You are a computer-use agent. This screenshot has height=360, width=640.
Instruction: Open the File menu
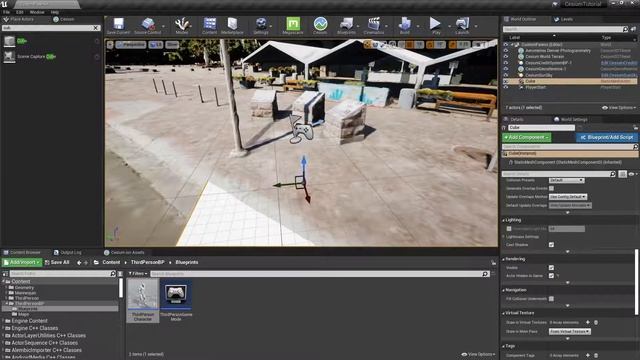[6, 12]
